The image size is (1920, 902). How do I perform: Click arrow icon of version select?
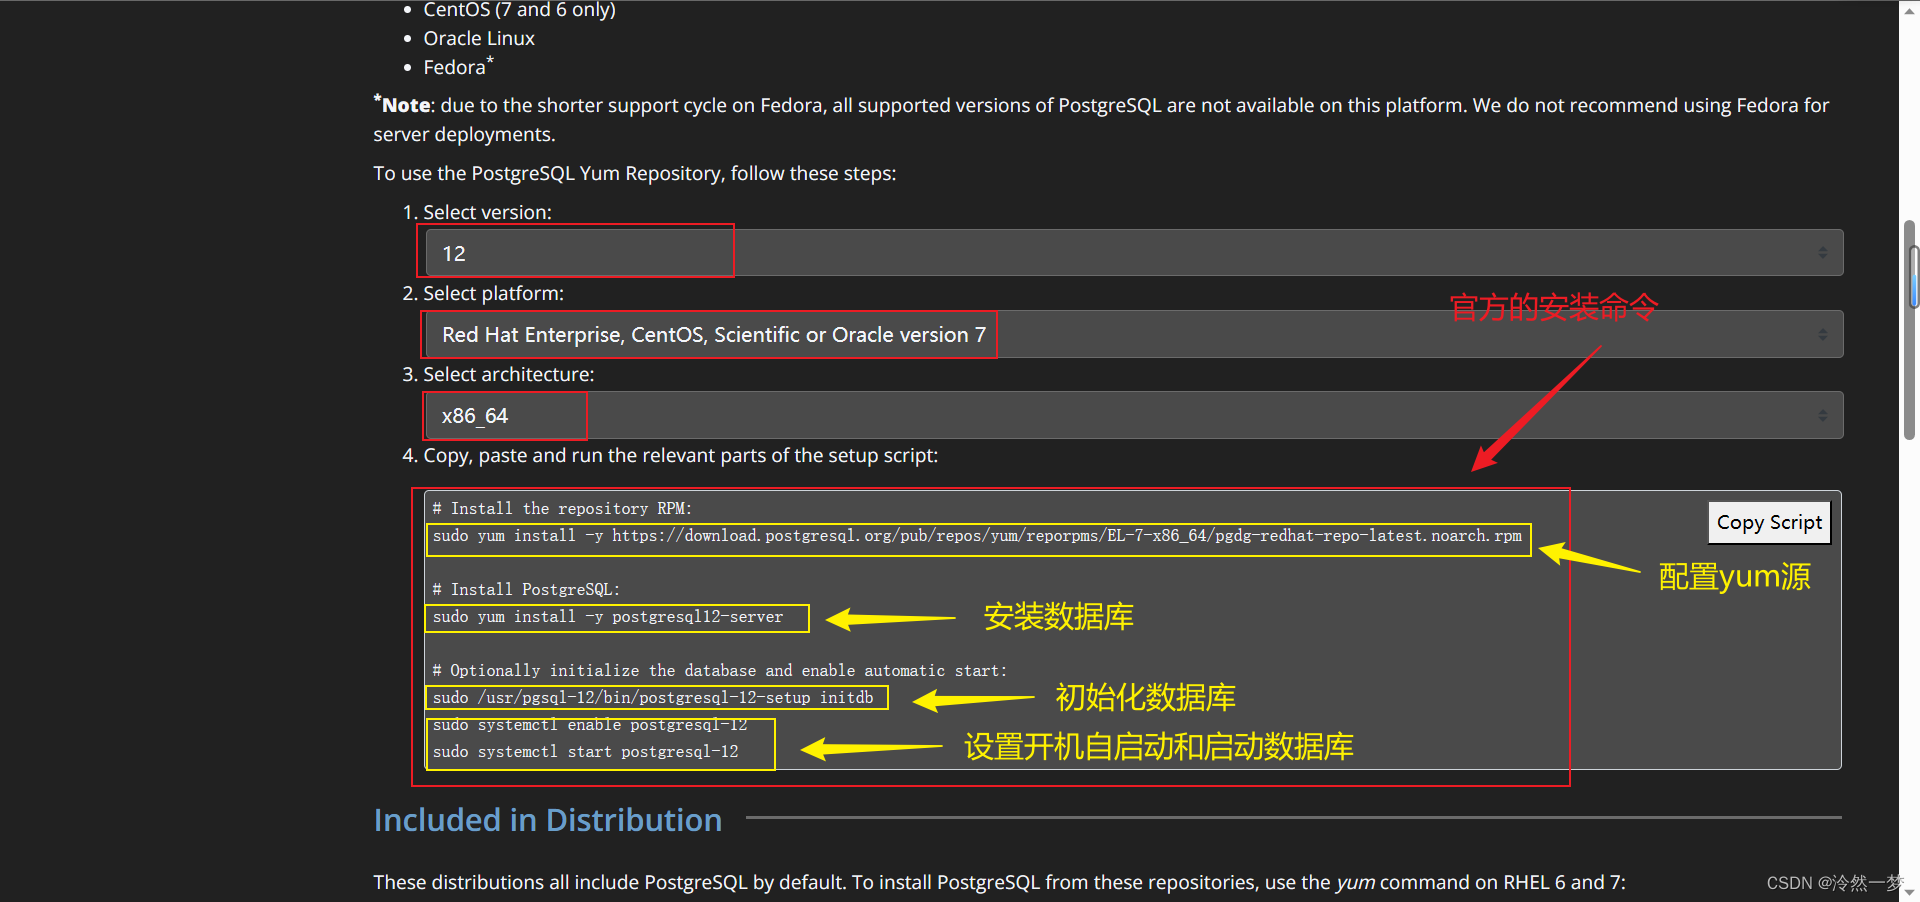tap(1822, 253)
